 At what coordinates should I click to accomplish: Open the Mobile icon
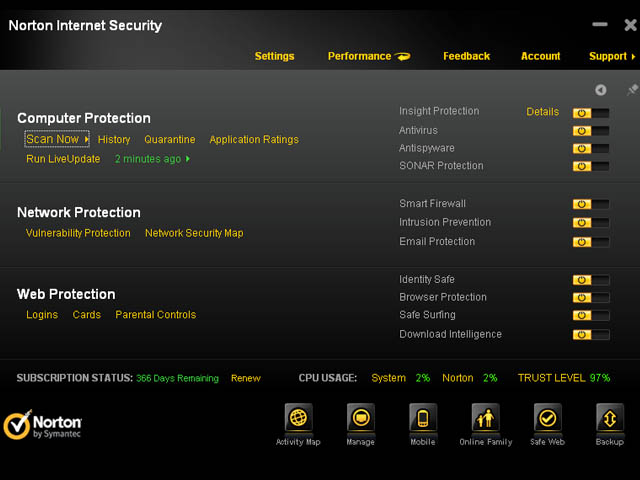tap(423, 418)
